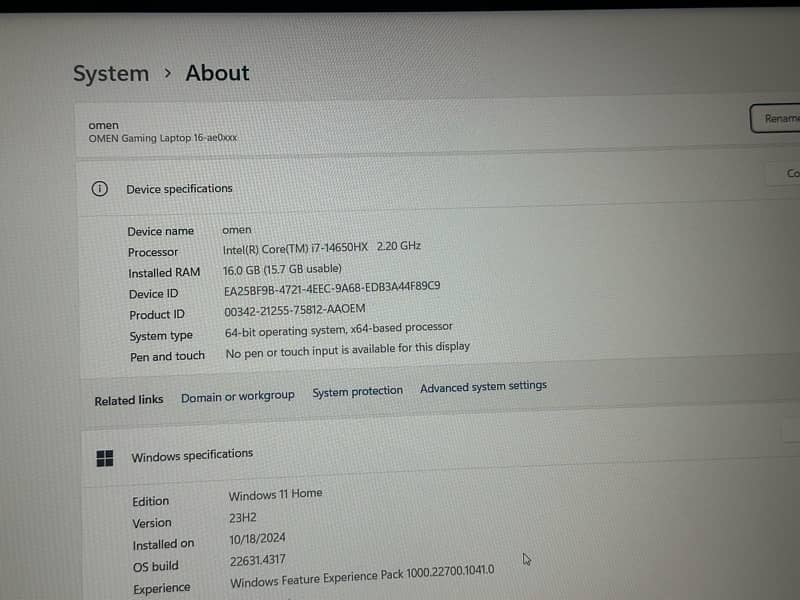Open Advanced system settings link

(x=483, y=386)
